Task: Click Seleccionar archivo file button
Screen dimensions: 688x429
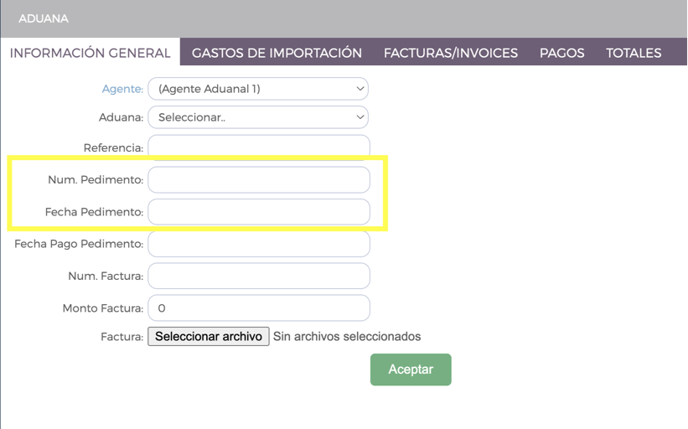Action: click(x=208, y=336)
